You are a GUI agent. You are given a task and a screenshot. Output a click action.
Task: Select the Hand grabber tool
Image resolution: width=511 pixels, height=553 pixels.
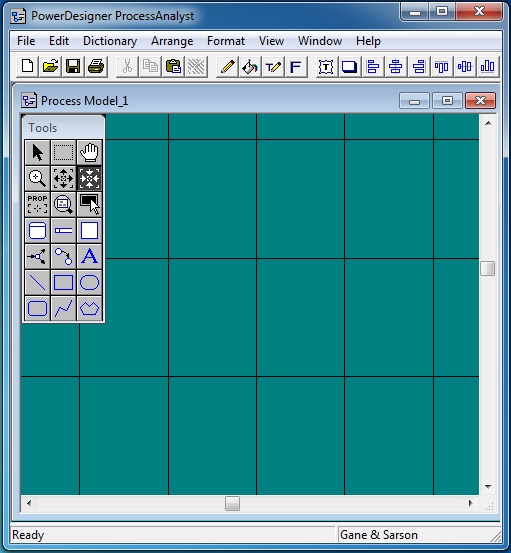[90, 152]
